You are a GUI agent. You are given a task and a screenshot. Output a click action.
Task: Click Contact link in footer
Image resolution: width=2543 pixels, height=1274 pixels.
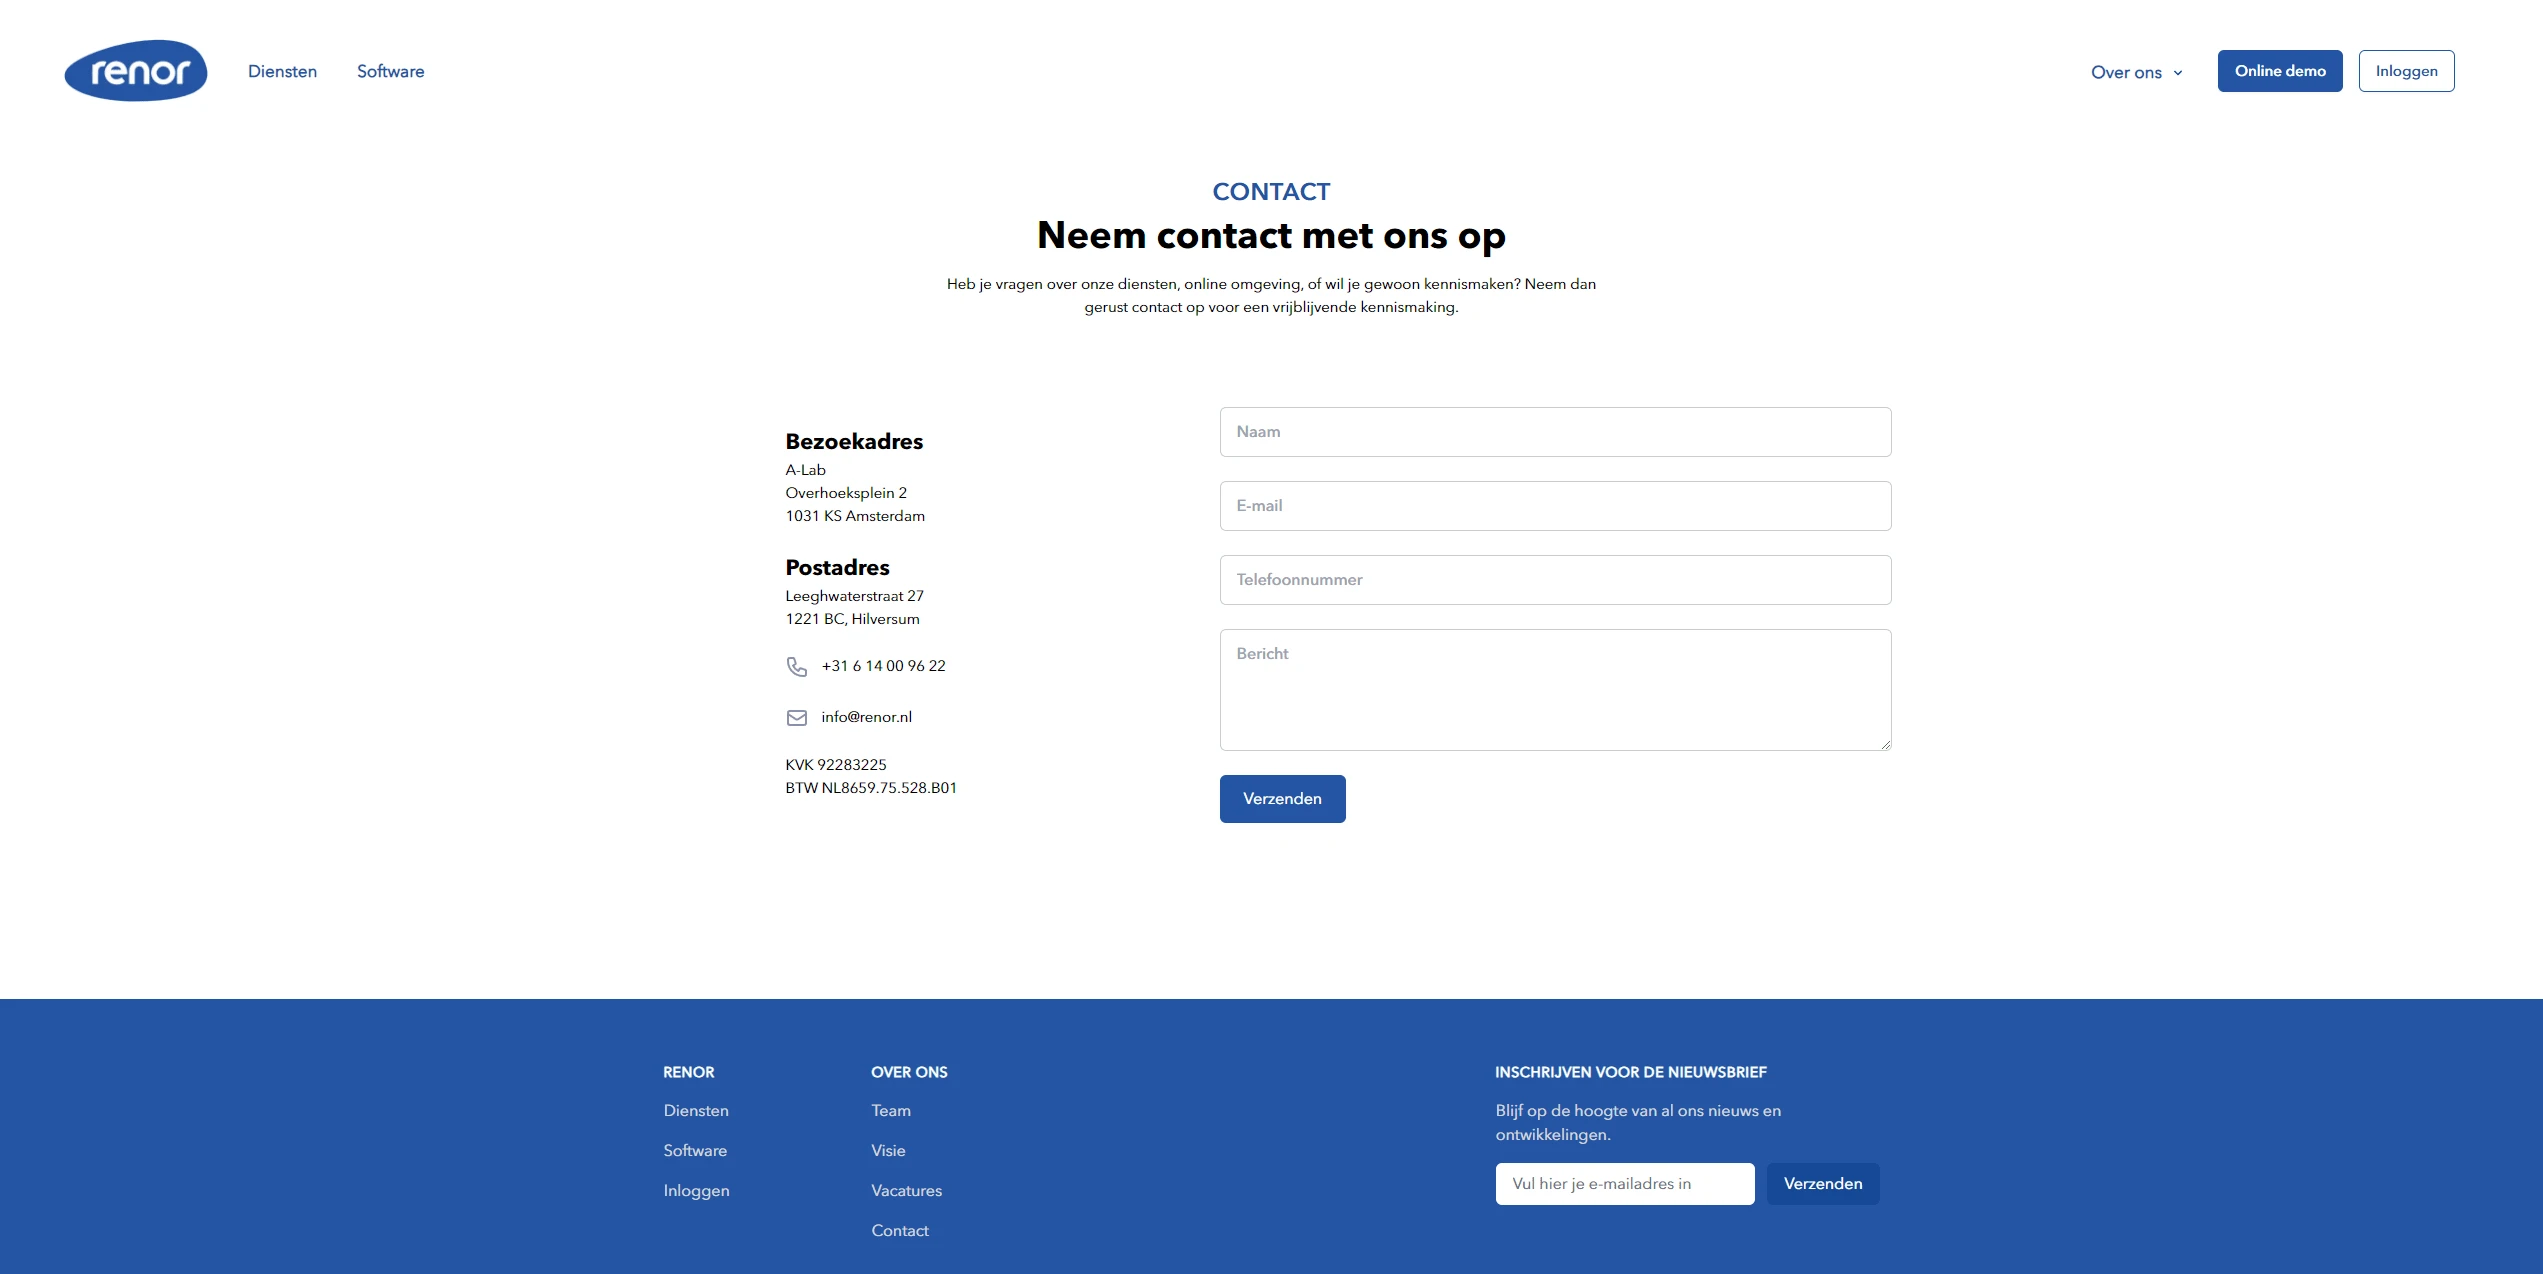click(x=900, y=1230)
